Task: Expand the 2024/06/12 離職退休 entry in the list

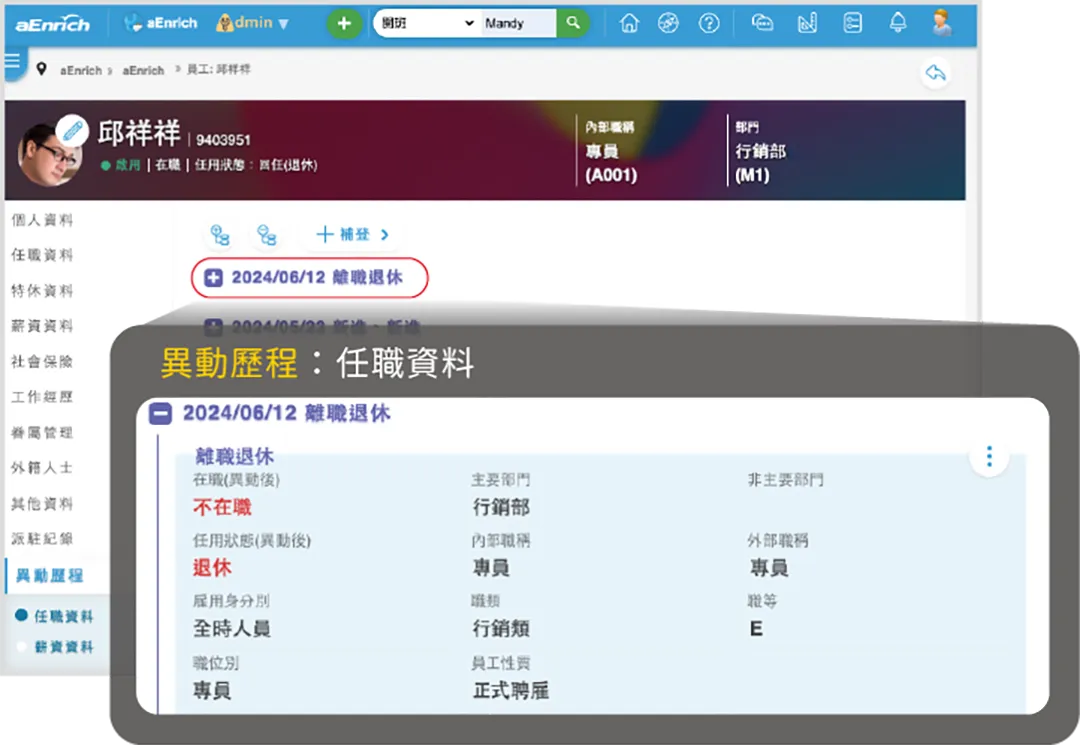Action: pyautogui.click(x=212, y=278)
